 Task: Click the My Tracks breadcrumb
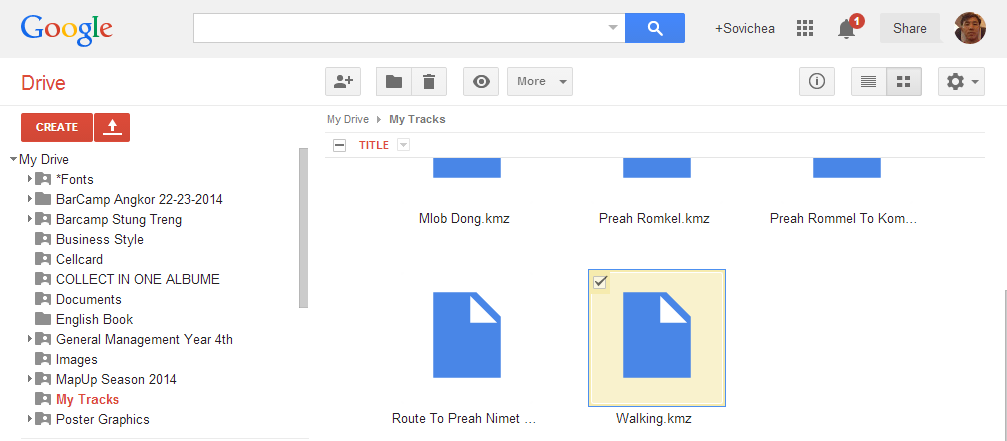click(417, 119)
